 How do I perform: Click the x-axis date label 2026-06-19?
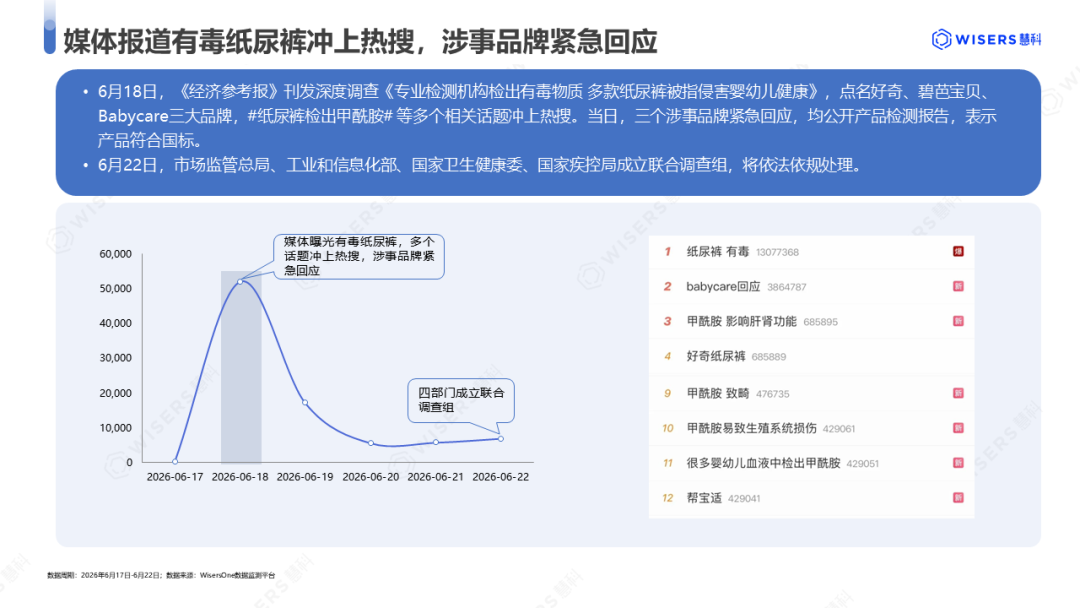point(305,476)
